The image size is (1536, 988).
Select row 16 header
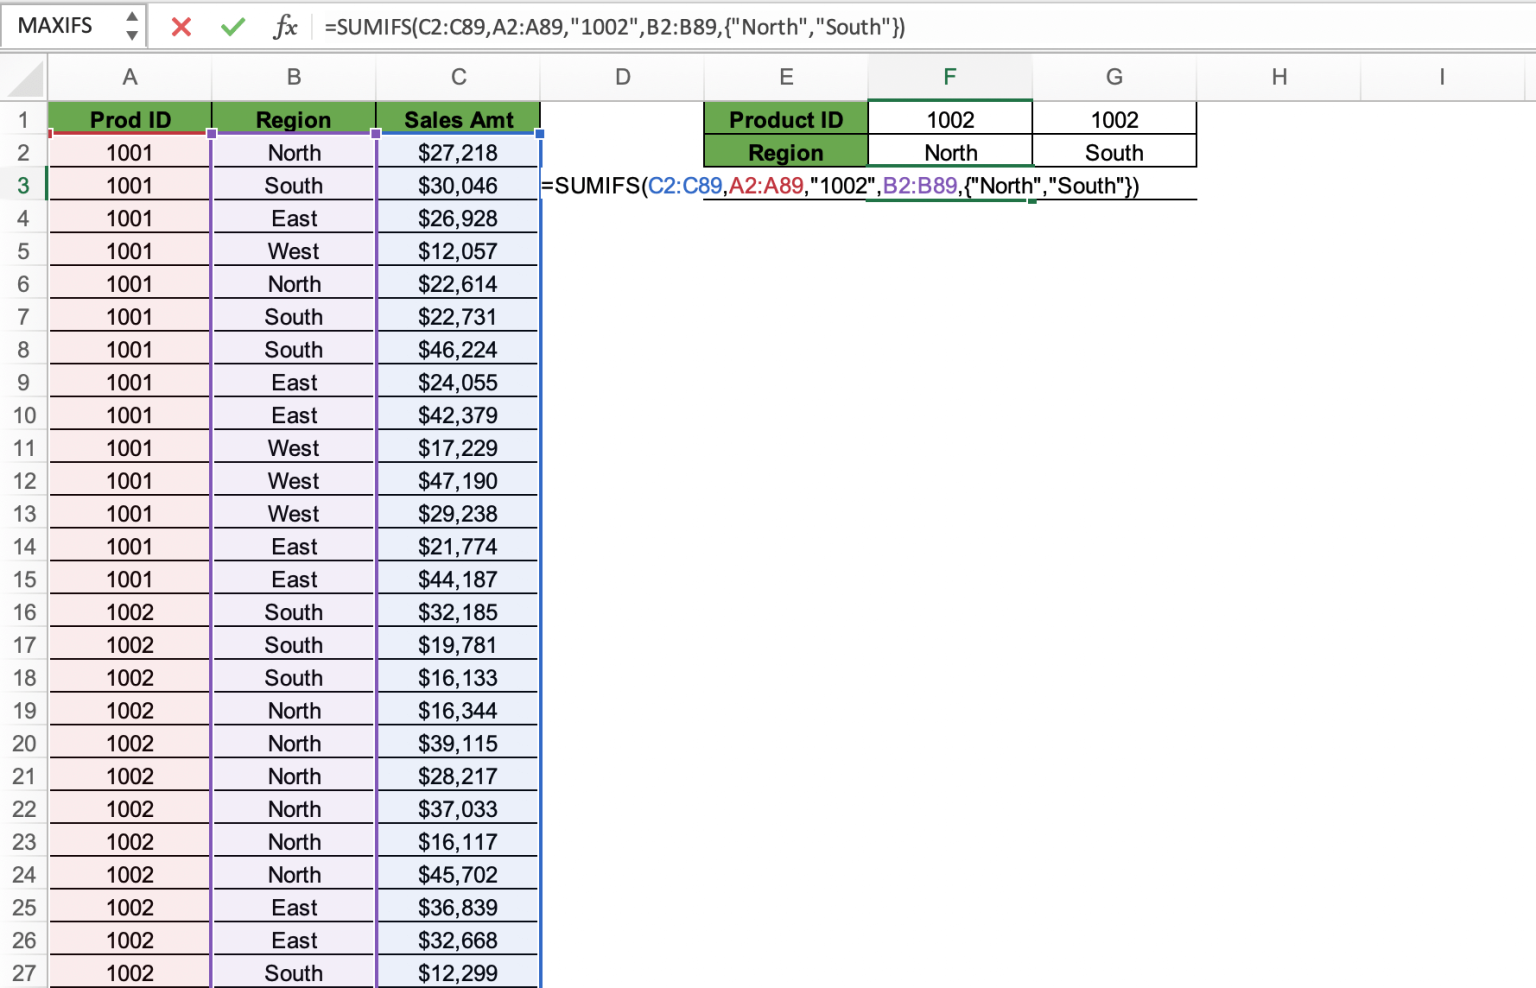tap(24, 611)
